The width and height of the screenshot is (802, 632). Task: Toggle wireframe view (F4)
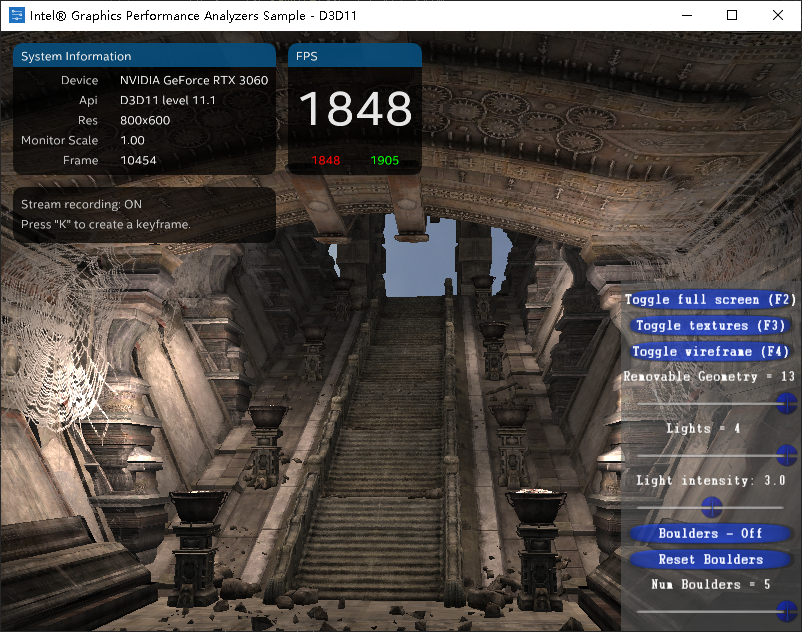point(710,351)
